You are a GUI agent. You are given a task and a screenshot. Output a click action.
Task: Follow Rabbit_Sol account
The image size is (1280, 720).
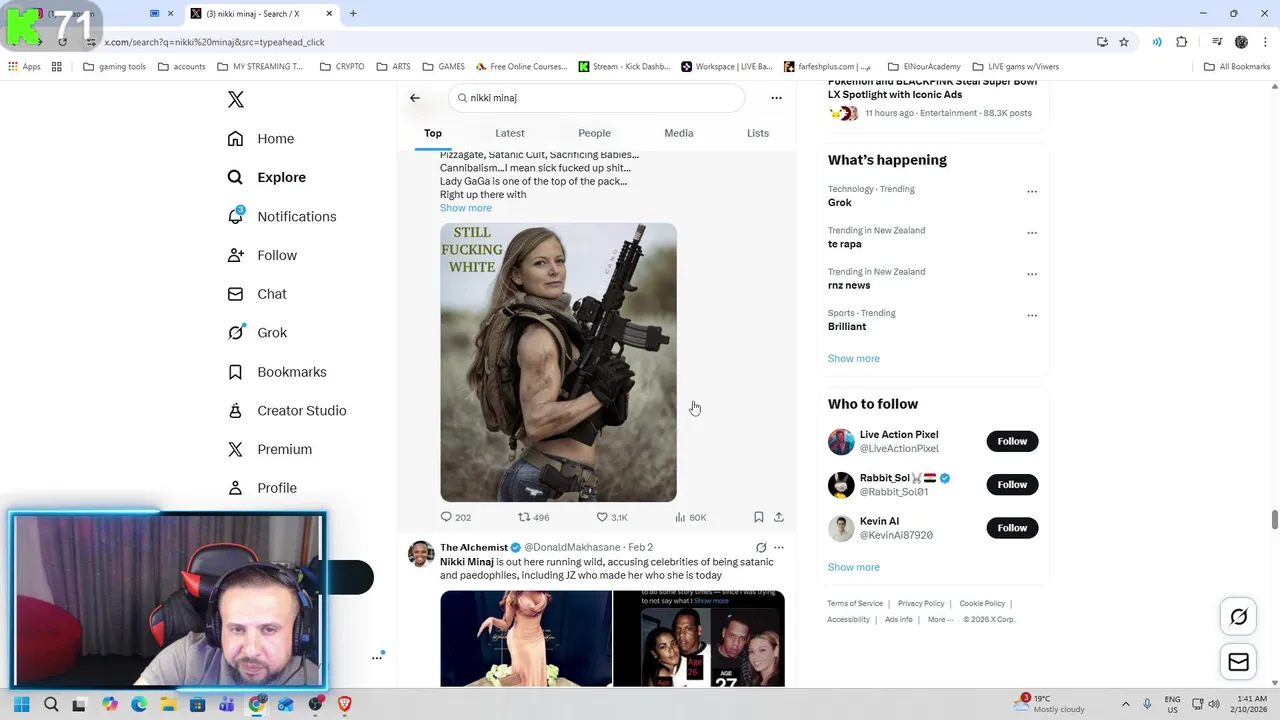(x=1012, y=484)
